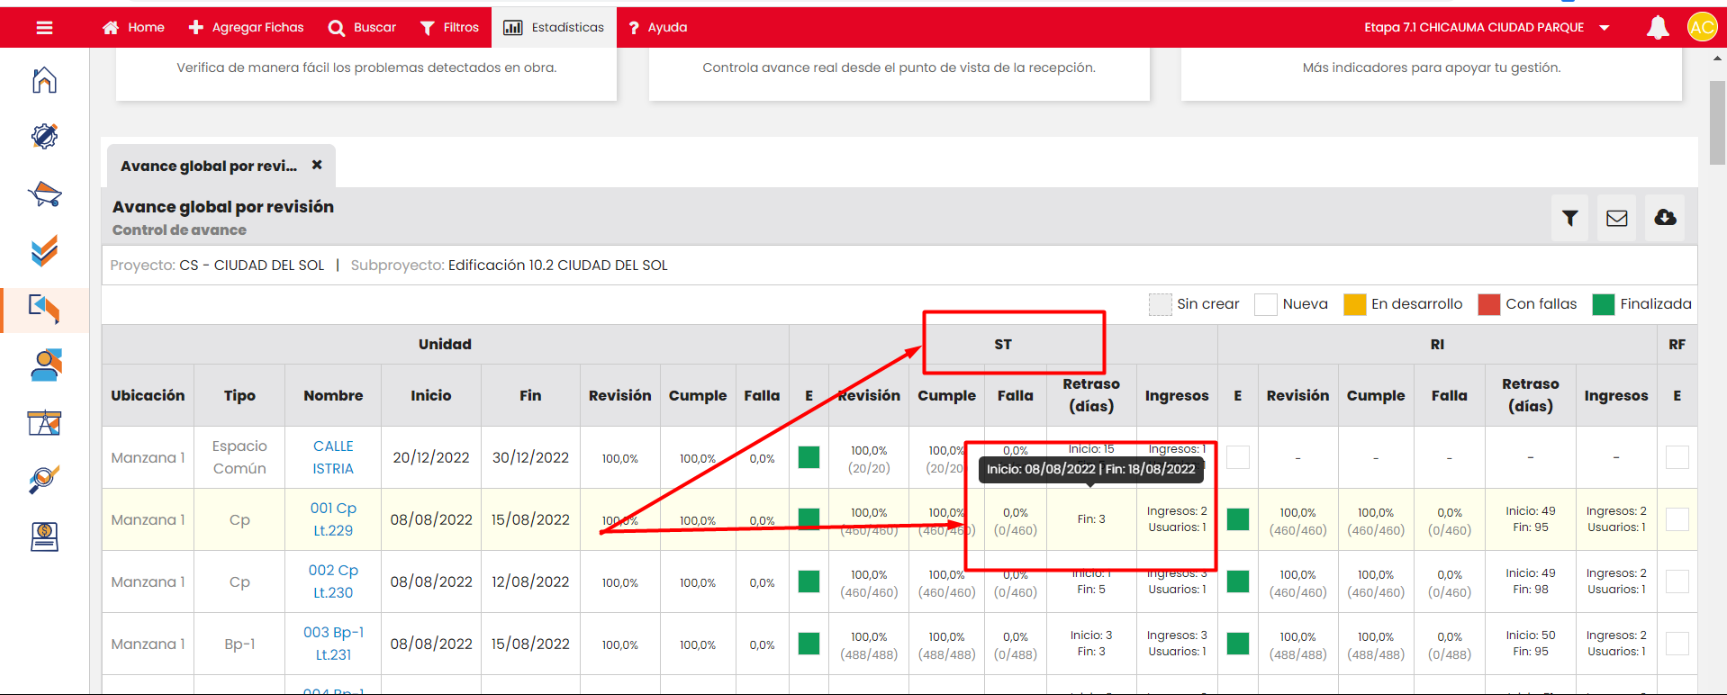This screenshot has height=695, width=1727.
Task: Open the house icon in left sidebar
Action: click(x=44, y=80)
